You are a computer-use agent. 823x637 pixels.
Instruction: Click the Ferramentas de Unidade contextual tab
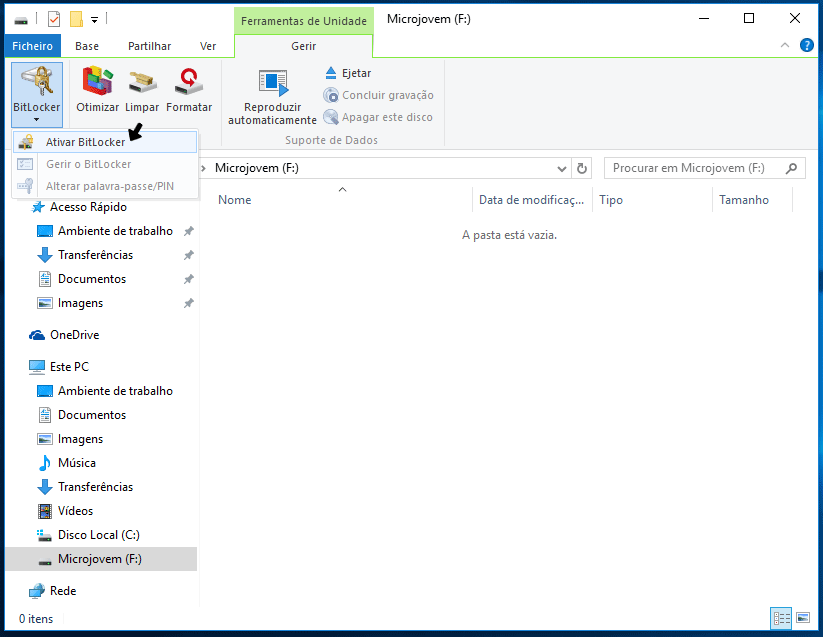pyautogui.click(x=304, y=21)
